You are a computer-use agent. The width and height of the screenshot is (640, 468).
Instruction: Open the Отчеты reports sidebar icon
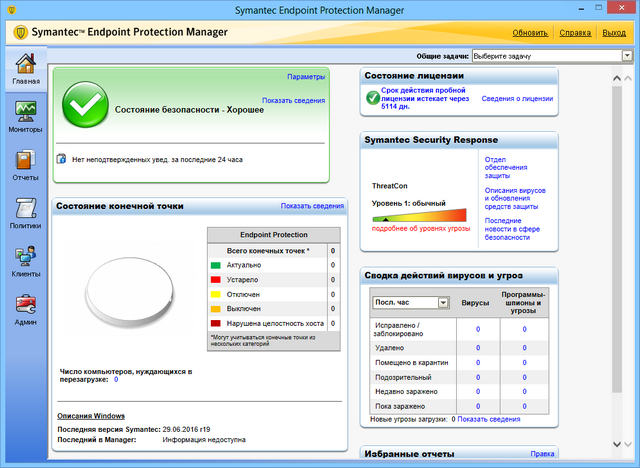point(25,163)
